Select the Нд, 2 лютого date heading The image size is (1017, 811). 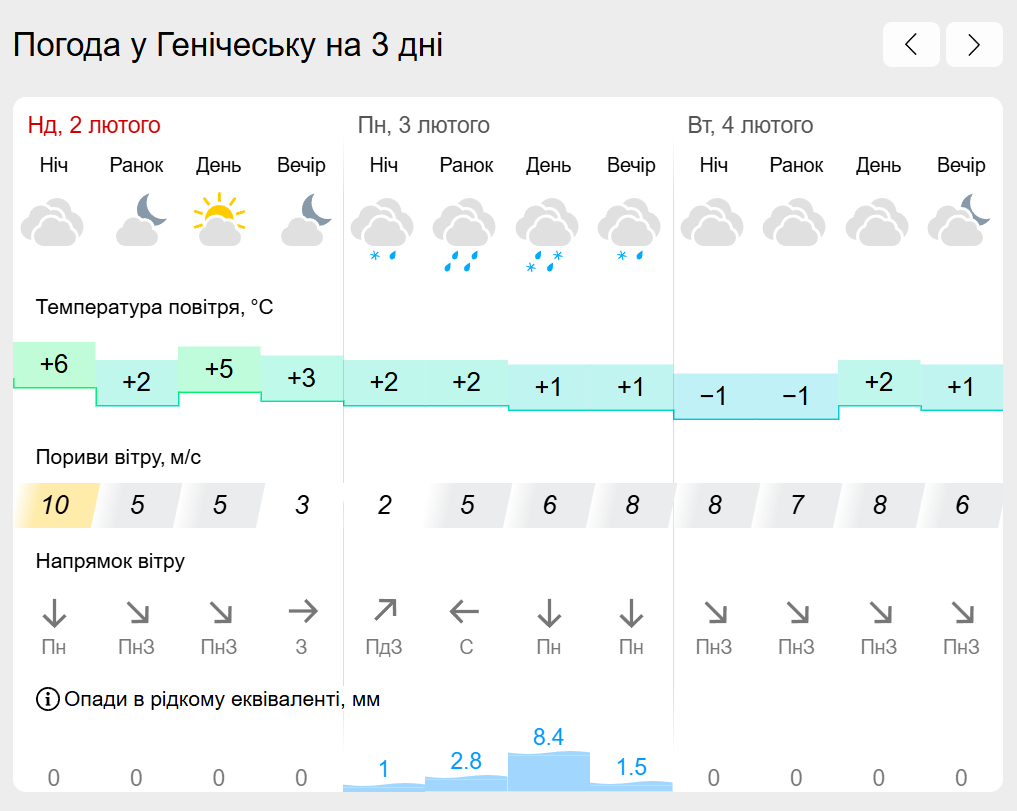[94, 125]
